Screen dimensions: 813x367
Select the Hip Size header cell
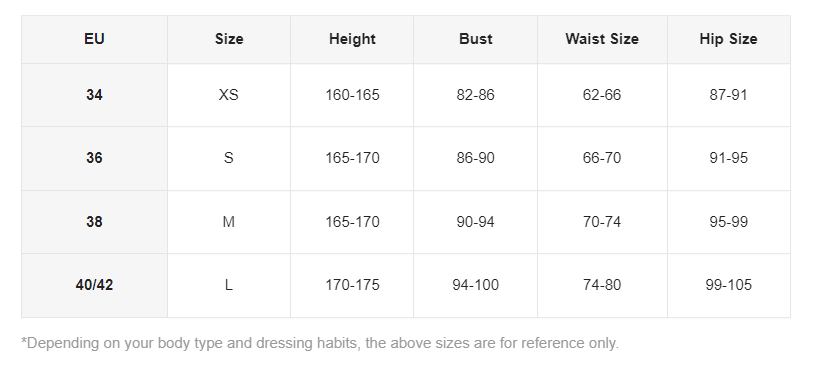click(x=728, y=39)
